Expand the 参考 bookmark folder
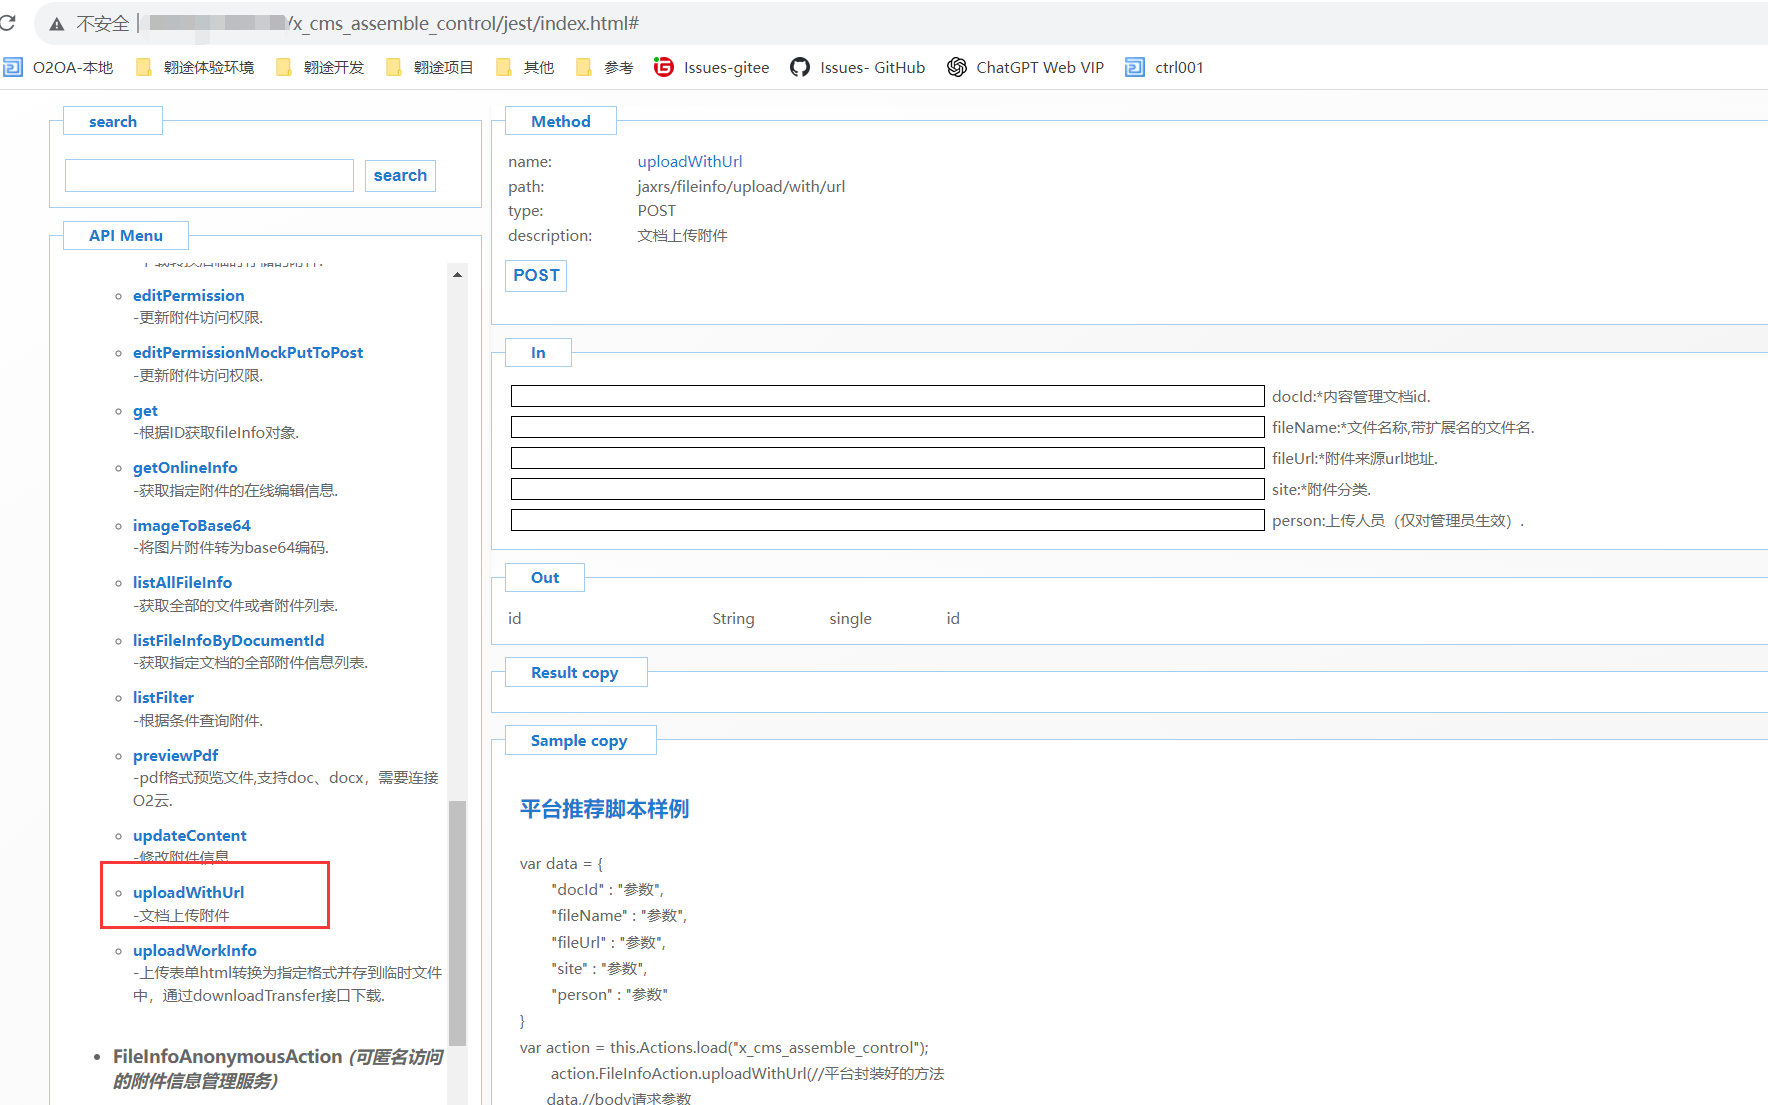 [x=606, y=68]
